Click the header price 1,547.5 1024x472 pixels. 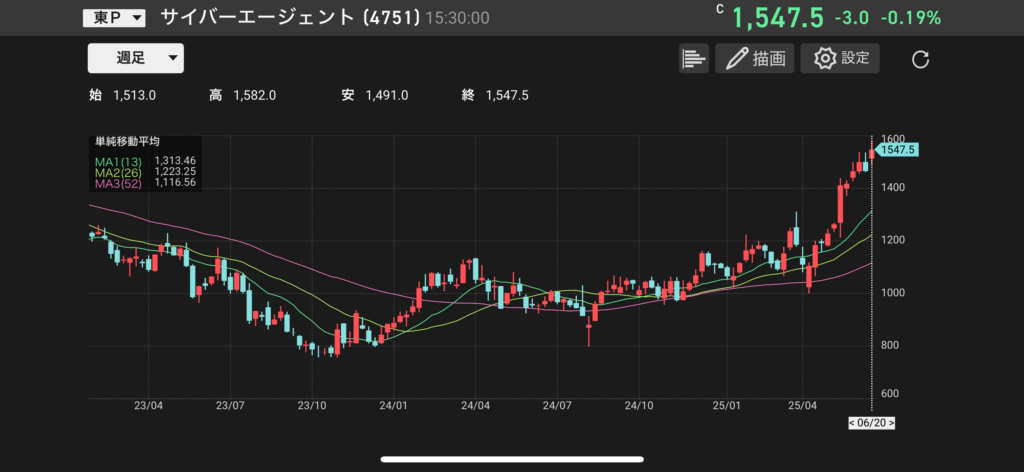coord(778,18)
